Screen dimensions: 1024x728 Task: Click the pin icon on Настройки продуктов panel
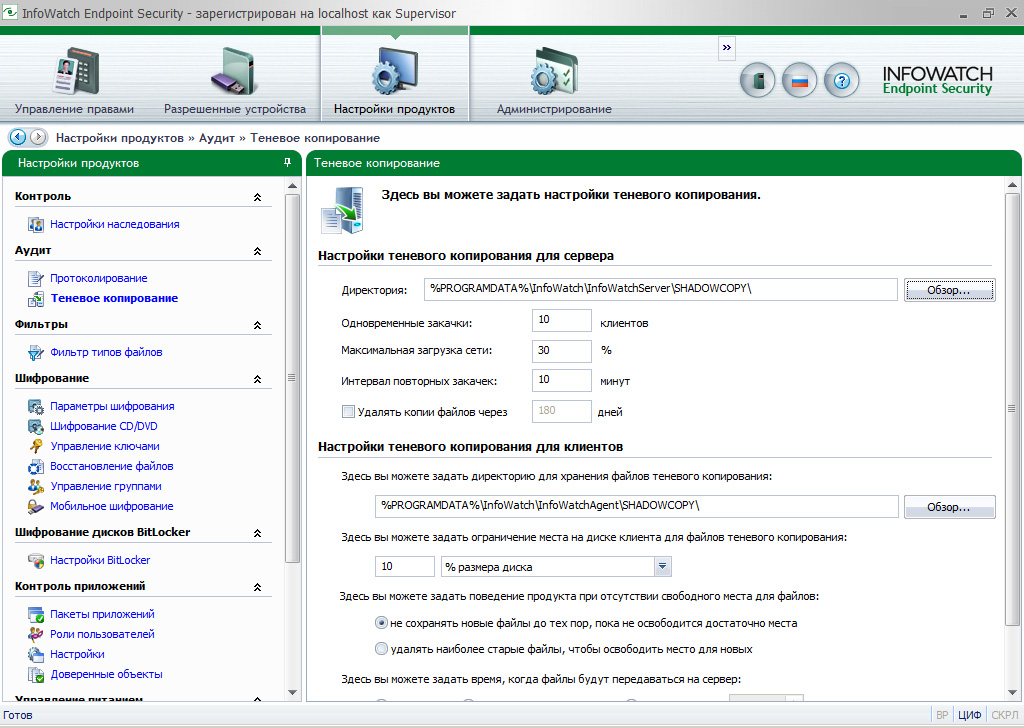click(287, 163)
